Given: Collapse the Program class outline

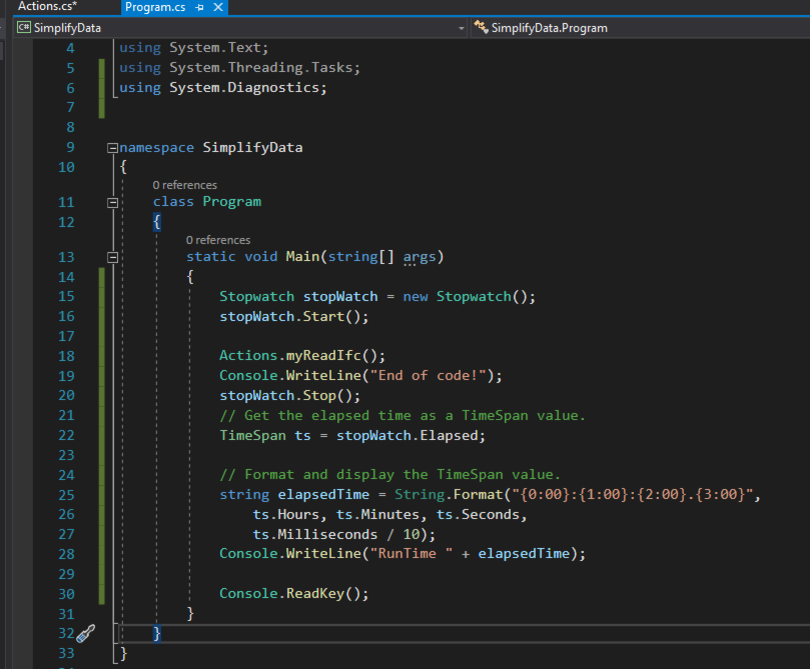Looking at the screenshot, I should [x=112, y=202].
